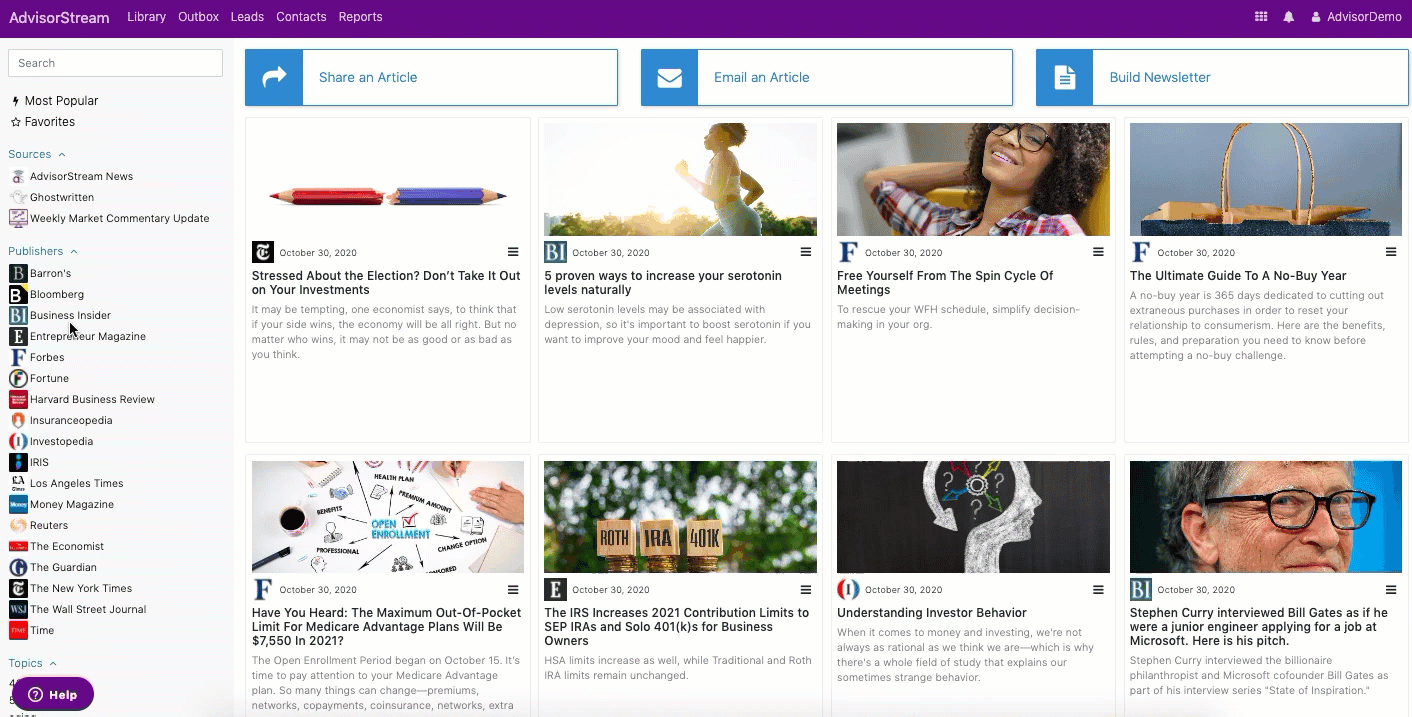Open the ROTH IRA 401K blocks thumbnail
The image size is (1412, 717).
click(680, 517)
